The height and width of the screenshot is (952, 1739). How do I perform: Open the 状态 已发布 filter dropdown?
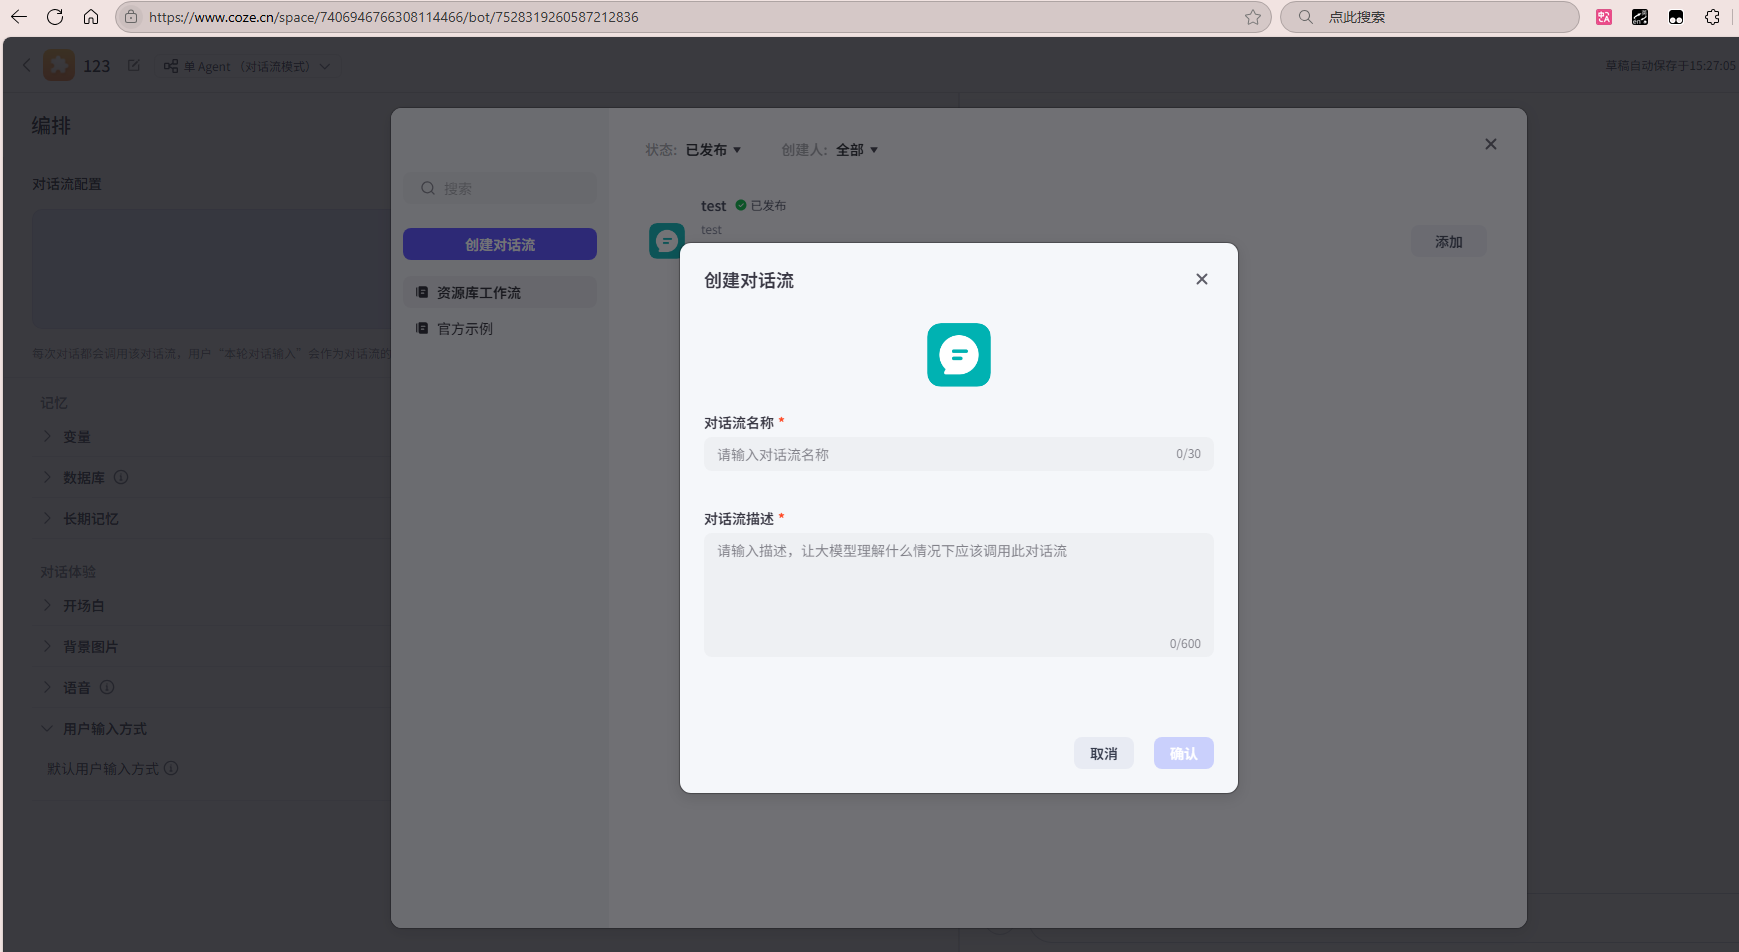tap(713, 150)
